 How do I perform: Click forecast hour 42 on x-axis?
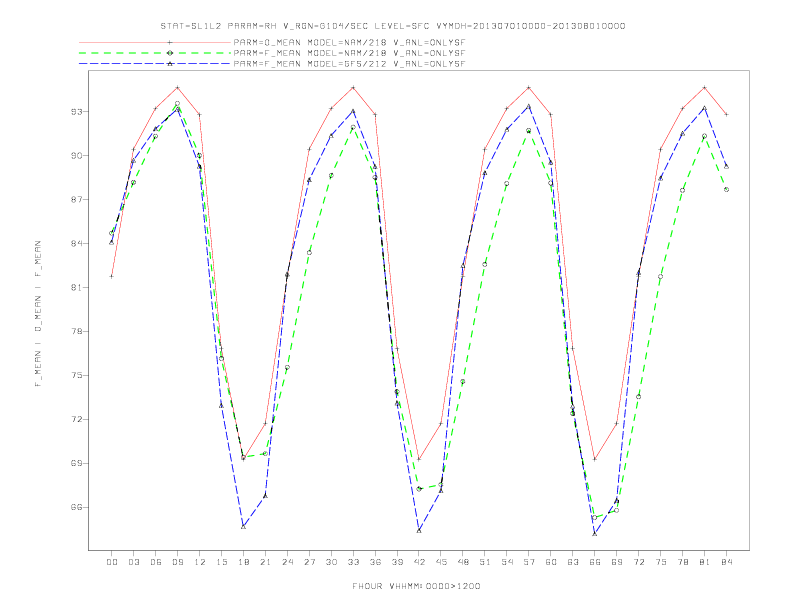click(419, 562)
